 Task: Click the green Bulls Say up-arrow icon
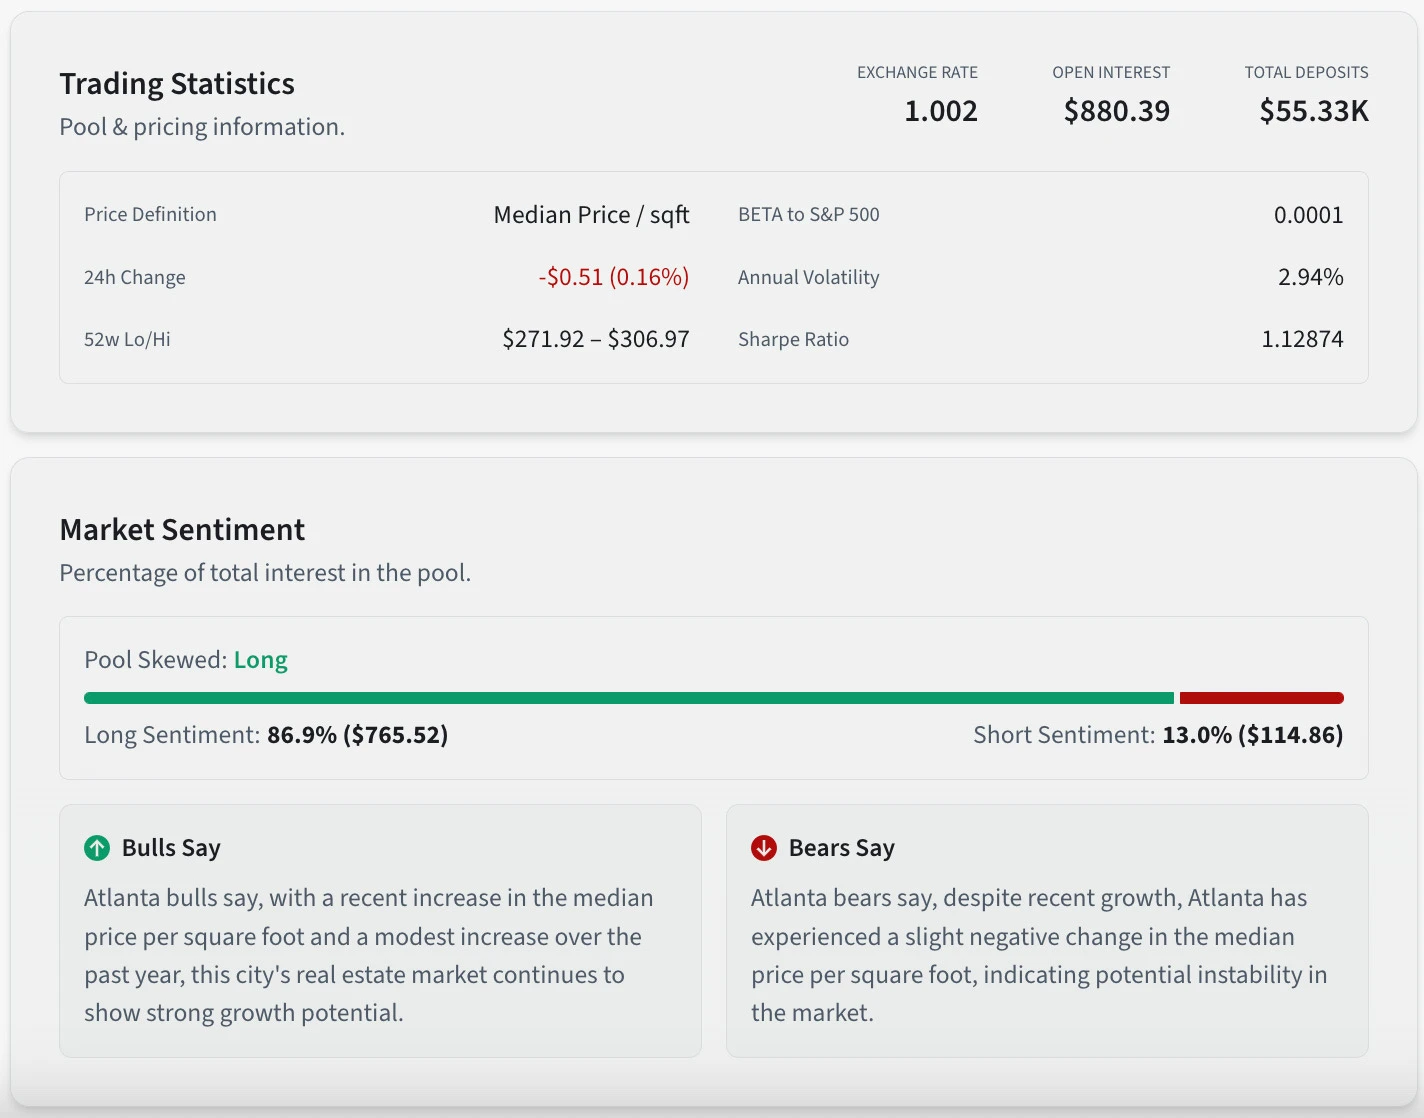point(97,848)
